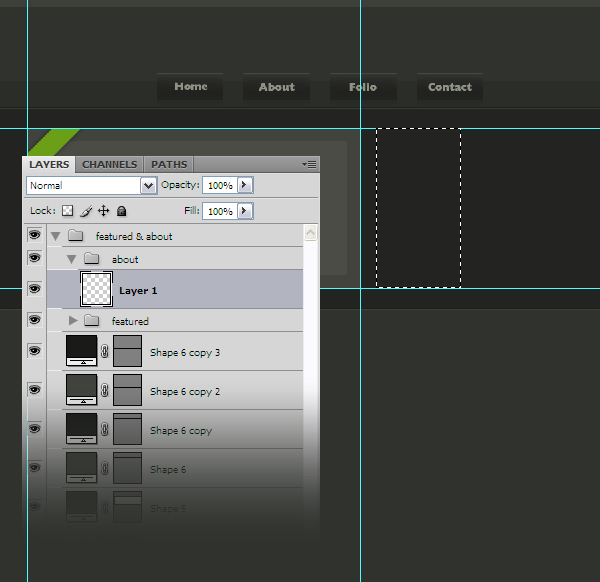
Task: Open the Fill slider arrow
Action: pyautogui.click(x=244, y=211)
